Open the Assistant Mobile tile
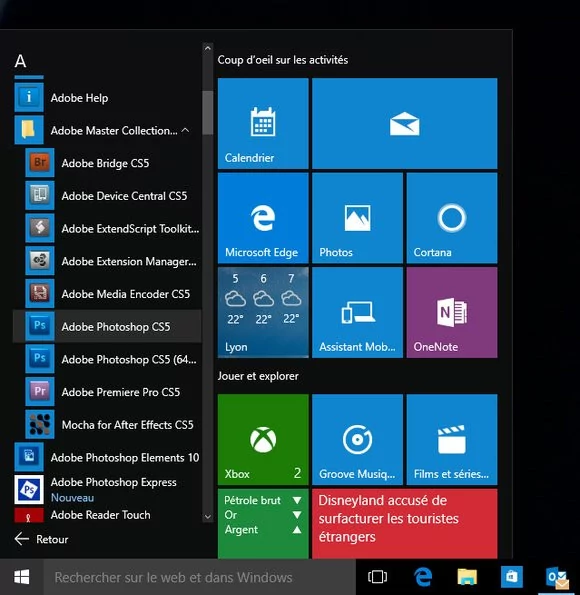580x595 pixels. [x=357, y=312]
